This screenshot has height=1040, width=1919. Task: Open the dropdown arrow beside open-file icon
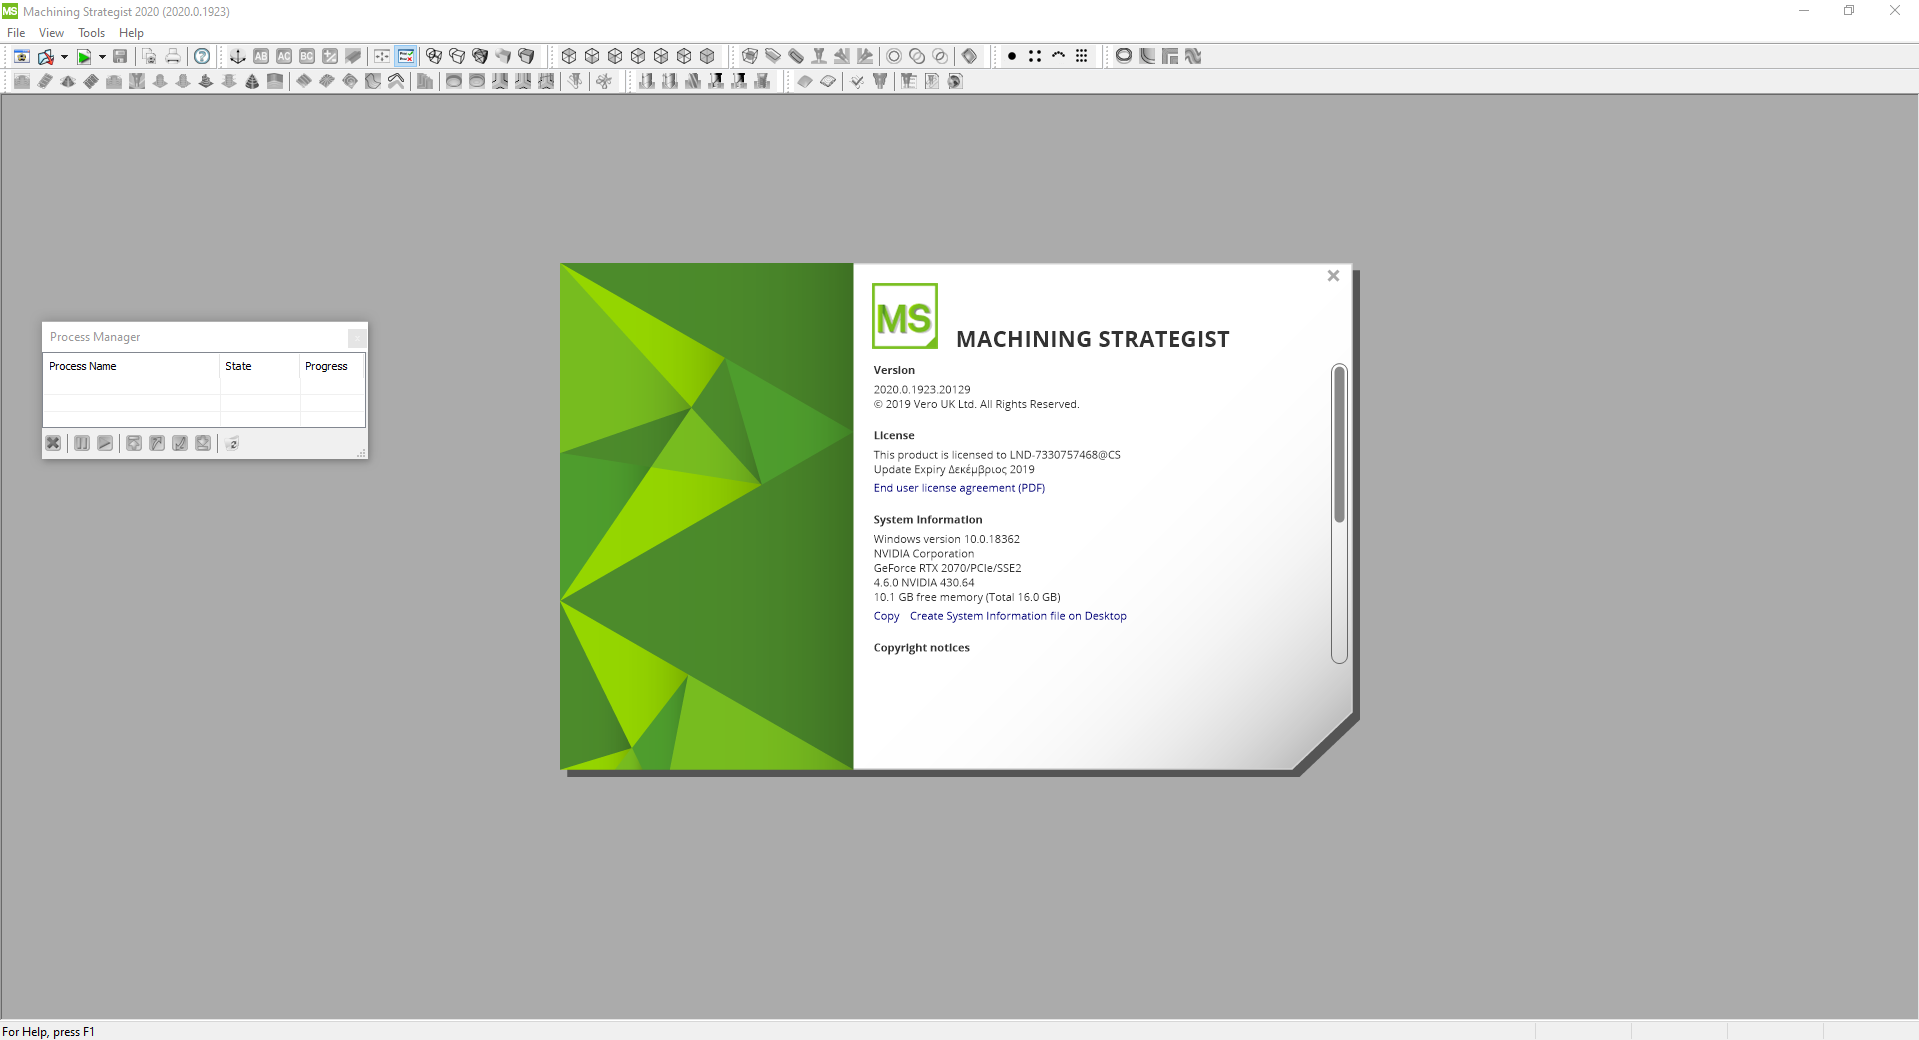coord(64,57)
